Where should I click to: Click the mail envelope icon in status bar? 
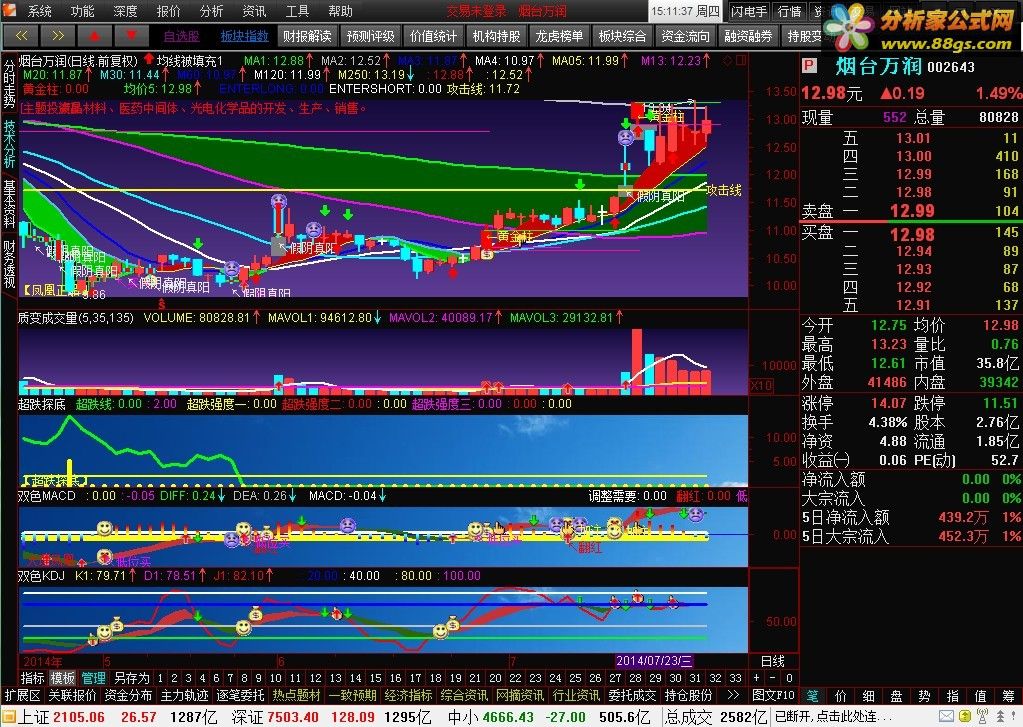click(947, 717)
